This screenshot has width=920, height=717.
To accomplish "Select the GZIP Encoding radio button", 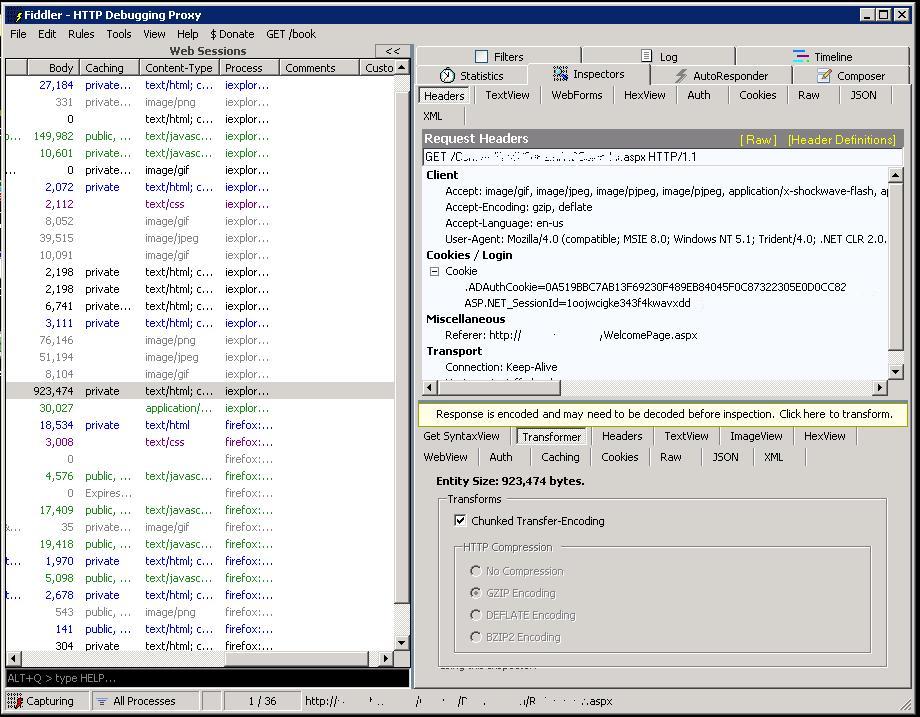I will click(x=476, y=593).
